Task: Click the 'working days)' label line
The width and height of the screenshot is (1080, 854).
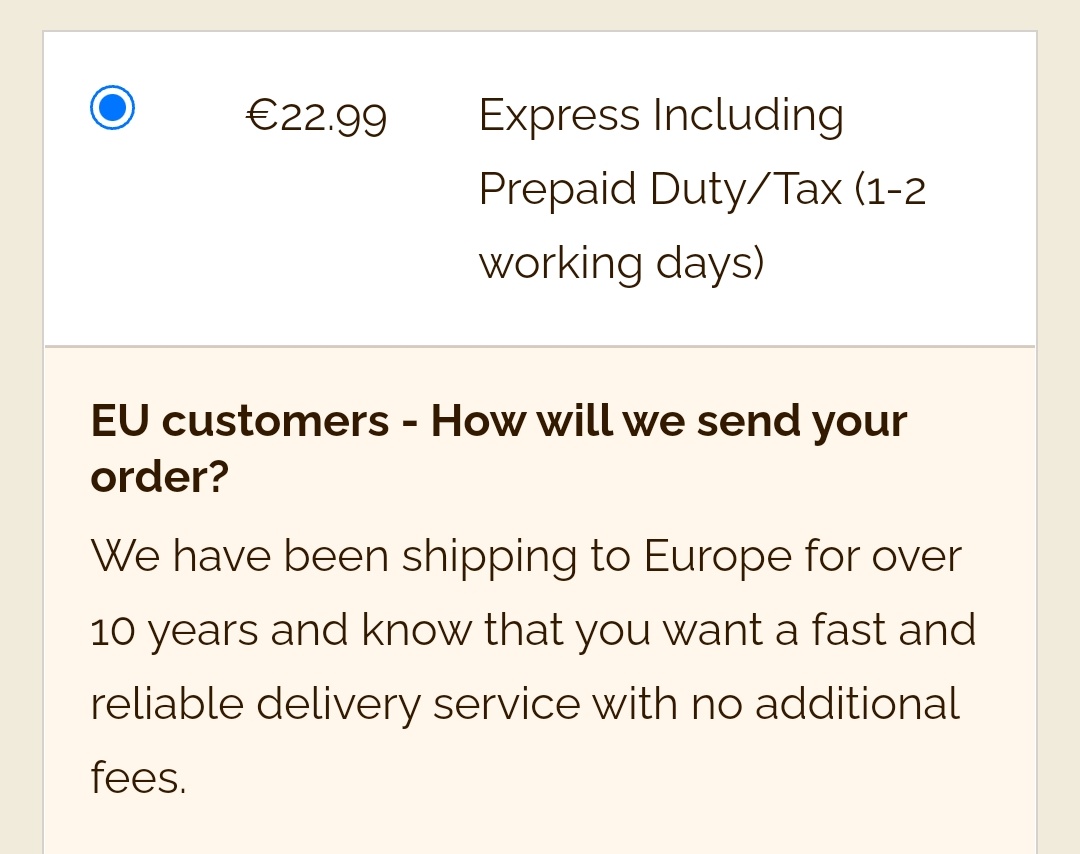Action: (621, 263)
